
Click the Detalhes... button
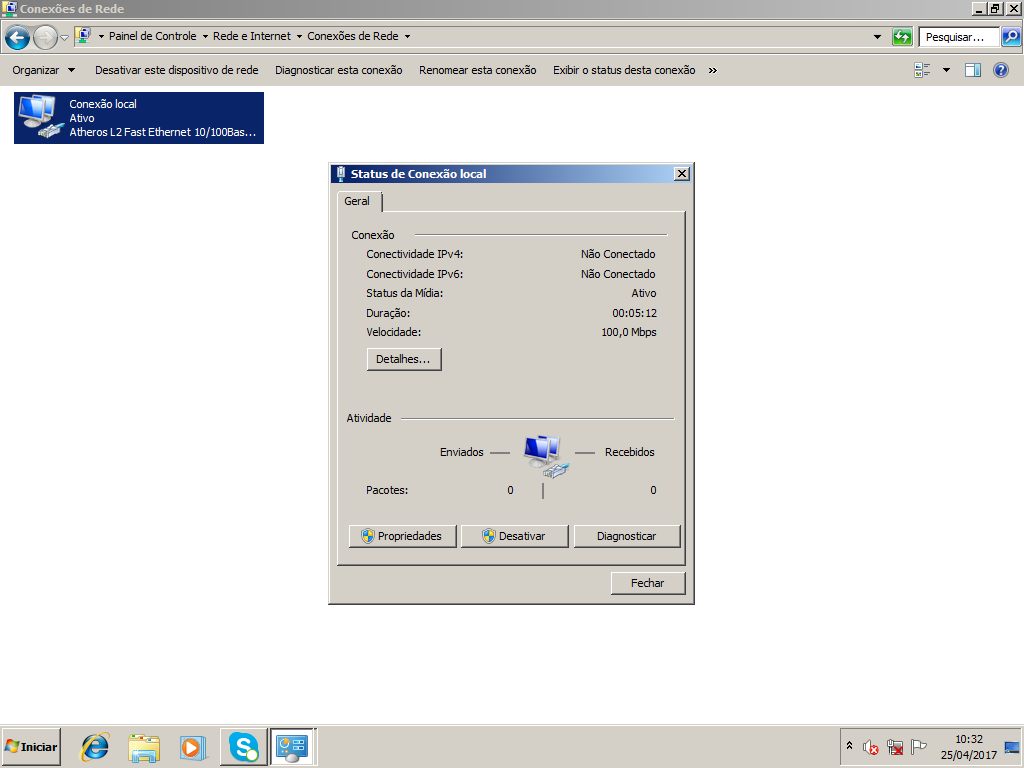404,359
